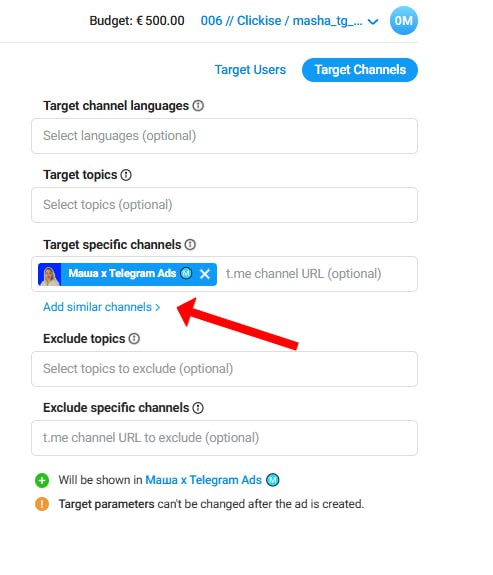Open Маша x Telegram Ads link at bottom

point(204,480)
